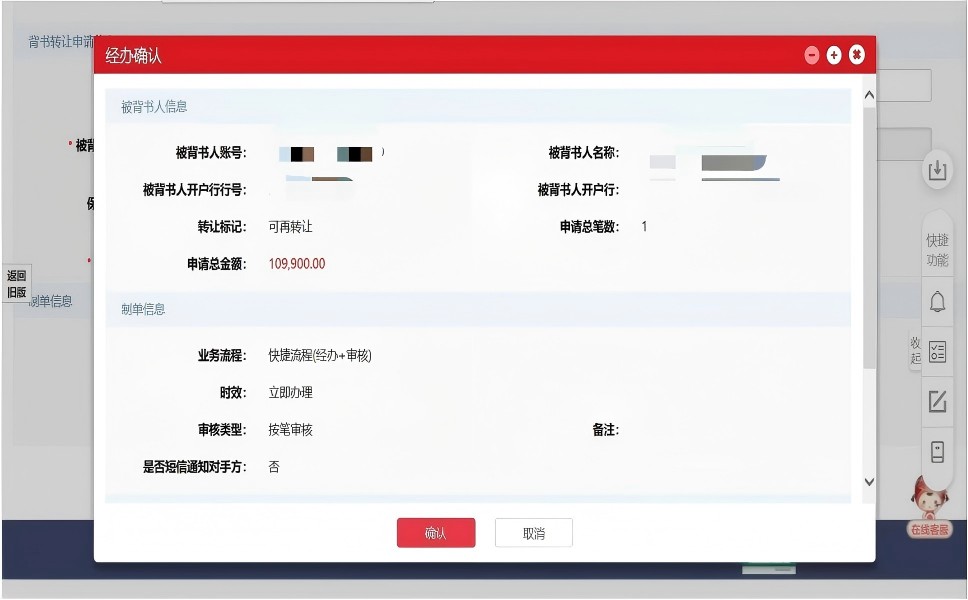The height and width of the screenshot is (600, 968).
Task: Click the mobile phone icon in sidebar
Action: coord(937,452)
